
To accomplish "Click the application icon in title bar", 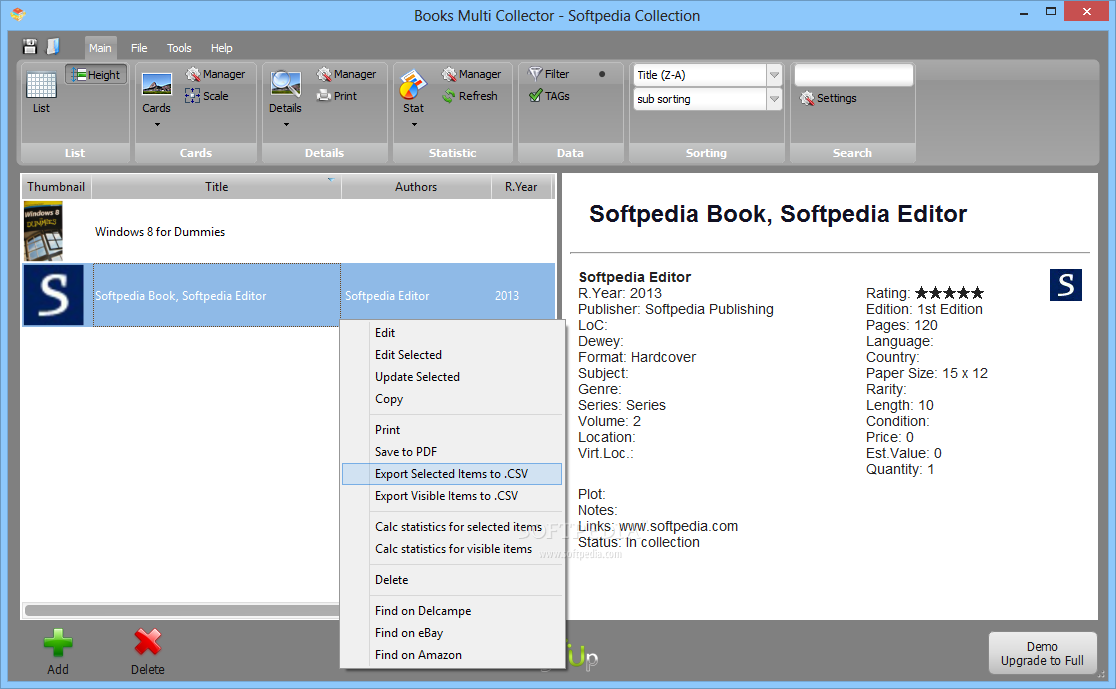I will click(18, 14).
